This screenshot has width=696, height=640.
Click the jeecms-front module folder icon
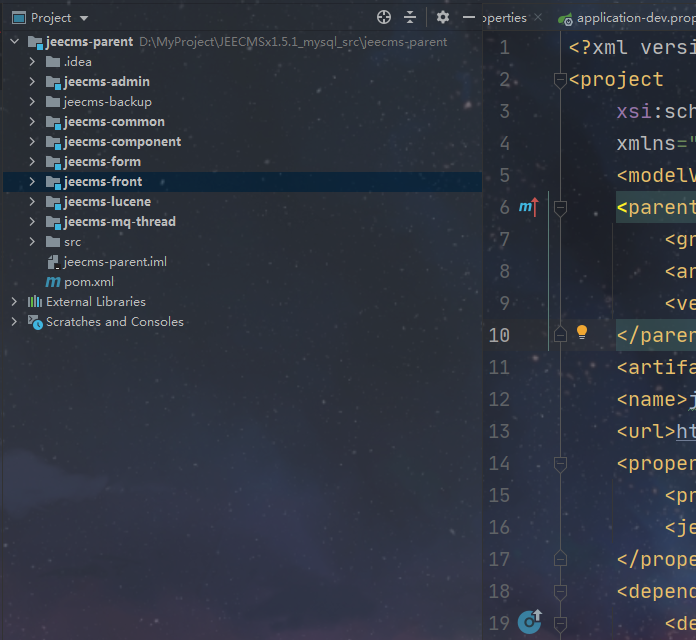tap(53, 182)
